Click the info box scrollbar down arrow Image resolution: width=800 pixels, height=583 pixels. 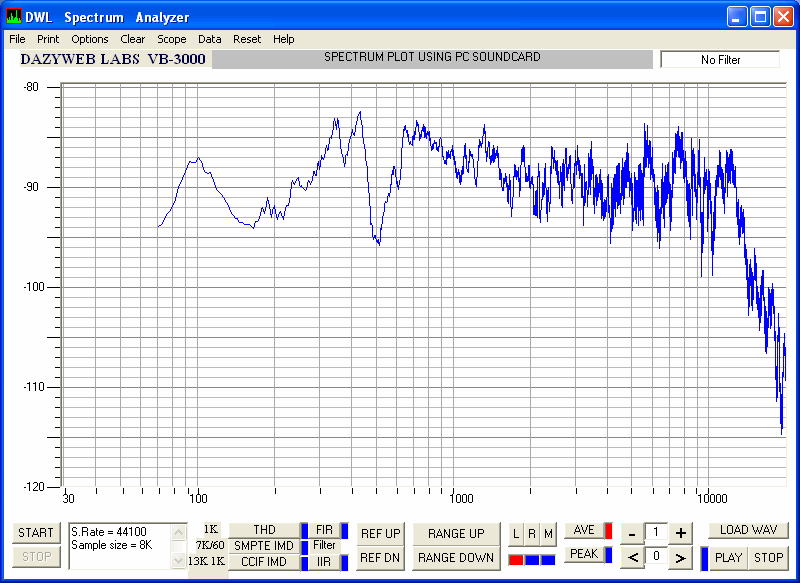pyautogui.click(x=179, y=560)
